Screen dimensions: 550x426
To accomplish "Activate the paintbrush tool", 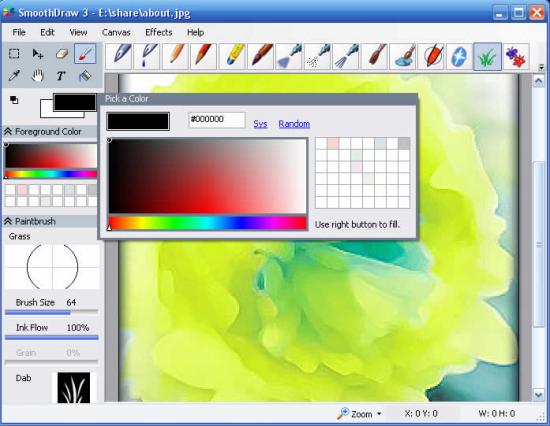I will pyautogui.click(x=85, y=54).
